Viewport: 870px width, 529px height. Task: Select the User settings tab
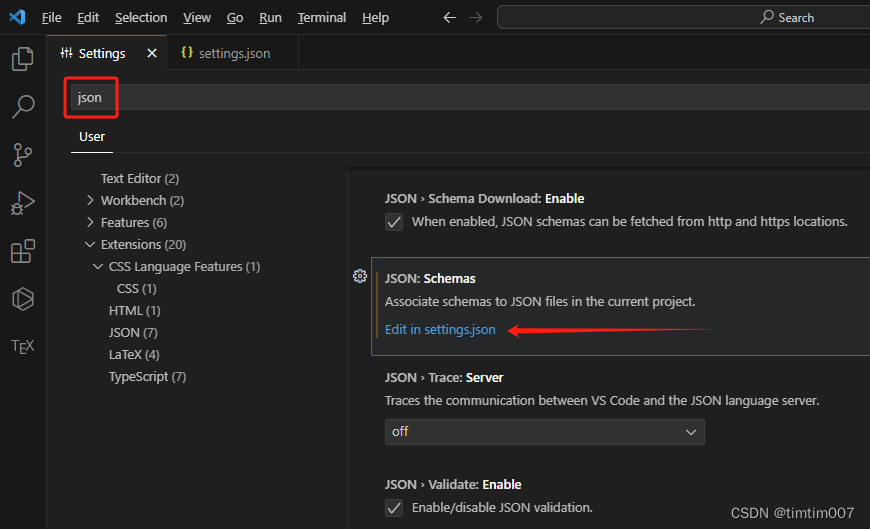92,137
